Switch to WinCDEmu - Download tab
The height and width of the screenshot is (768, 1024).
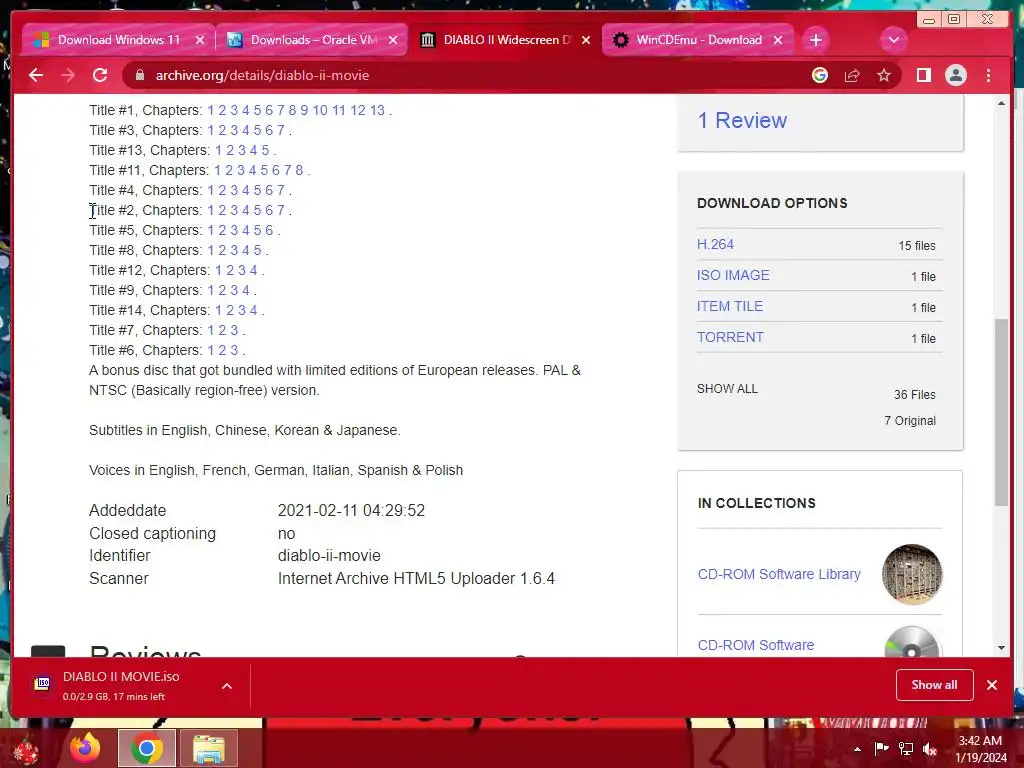coord(698,40)
